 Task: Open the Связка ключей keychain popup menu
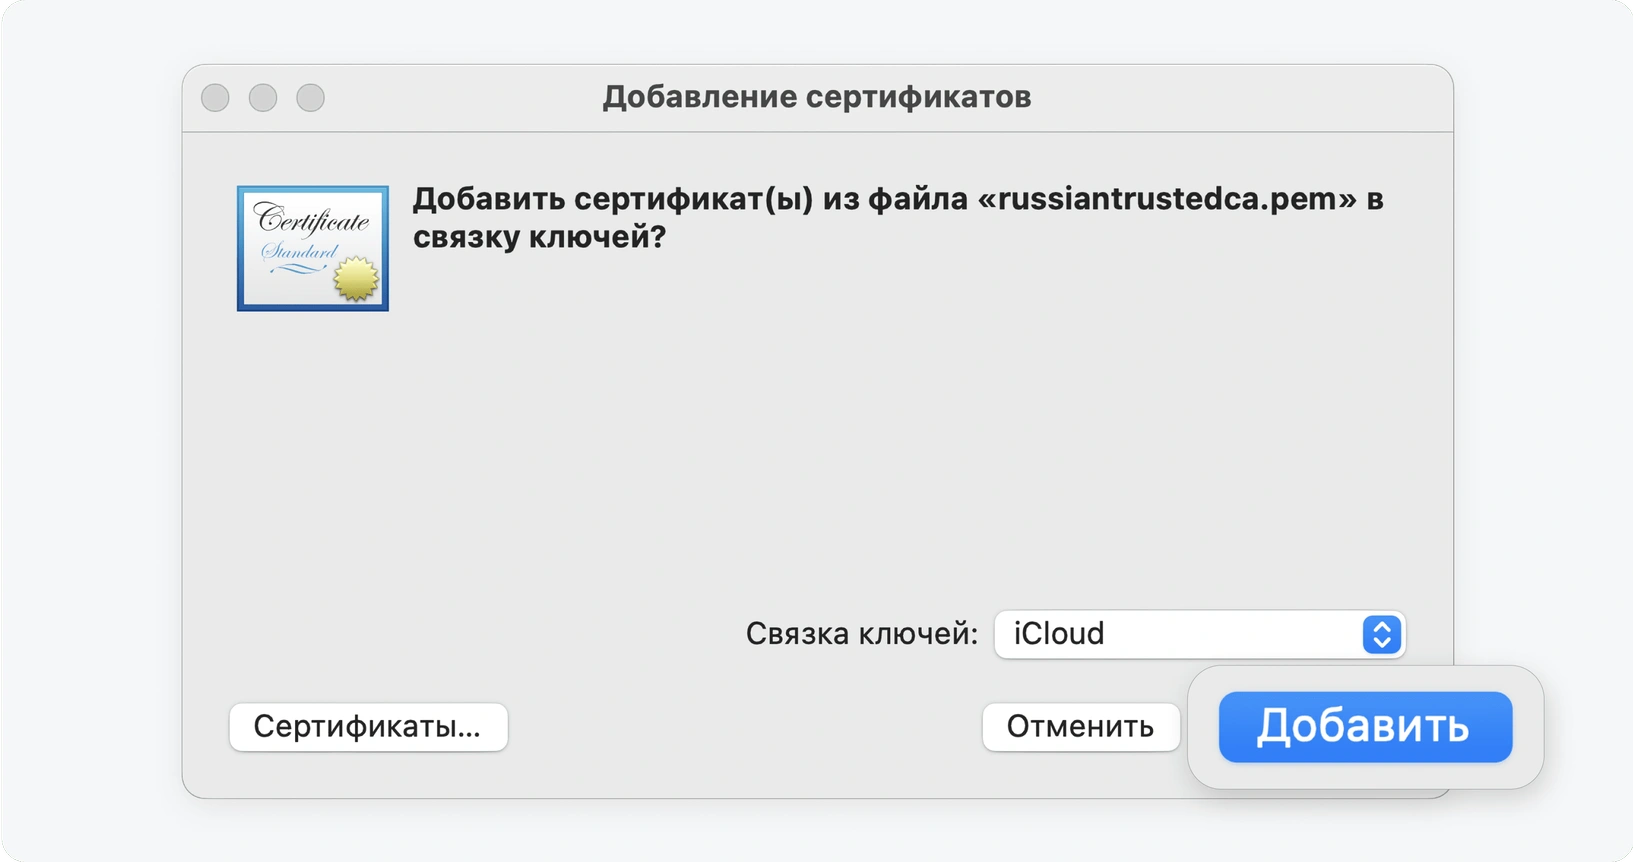(x=1200, y=634)
